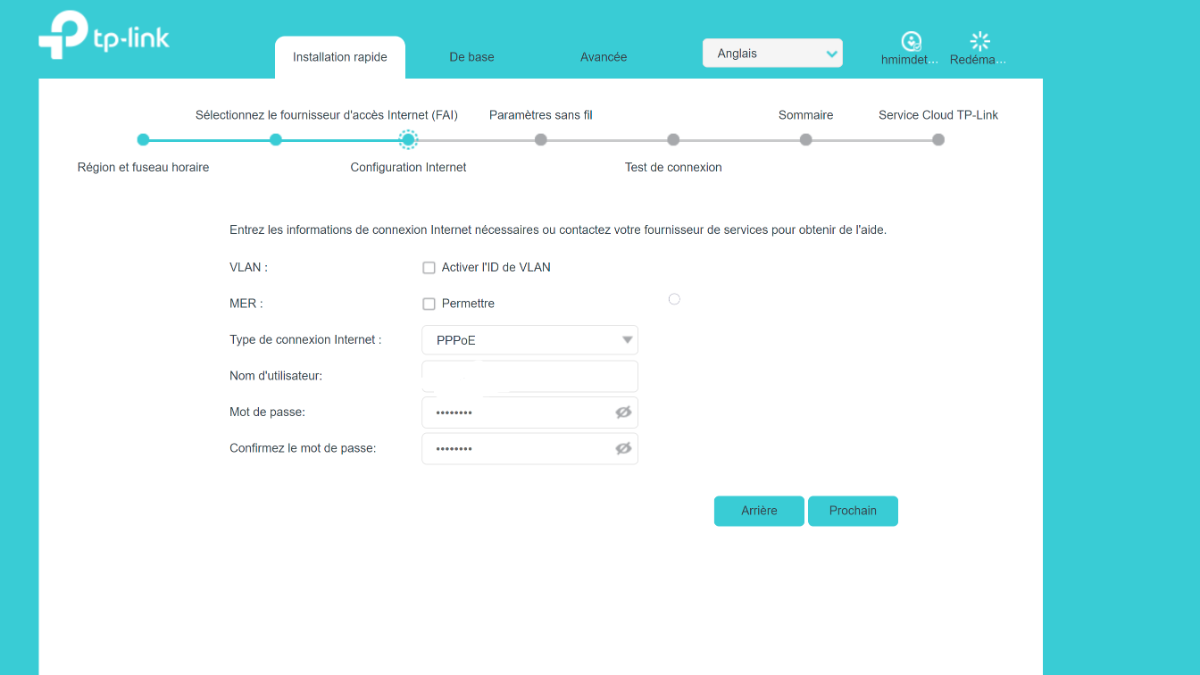Switch to the De base tab
The height and width of the screenshot is (675, 1200).
coord(471,57)
